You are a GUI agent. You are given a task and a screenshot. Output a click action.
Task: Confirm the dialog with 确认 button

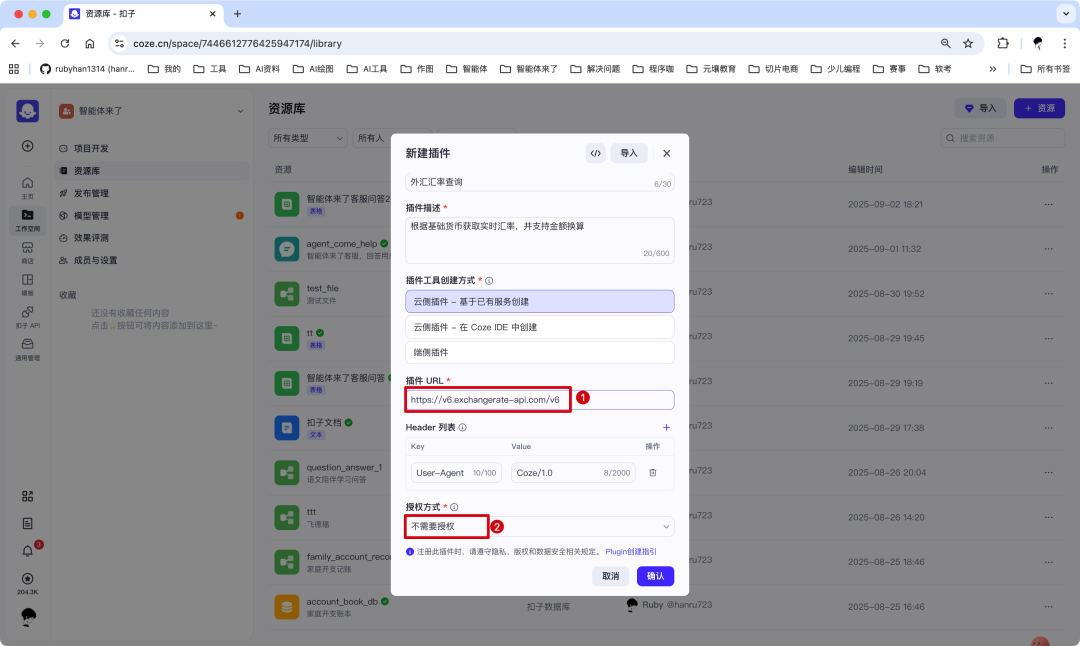coord(655,576)
